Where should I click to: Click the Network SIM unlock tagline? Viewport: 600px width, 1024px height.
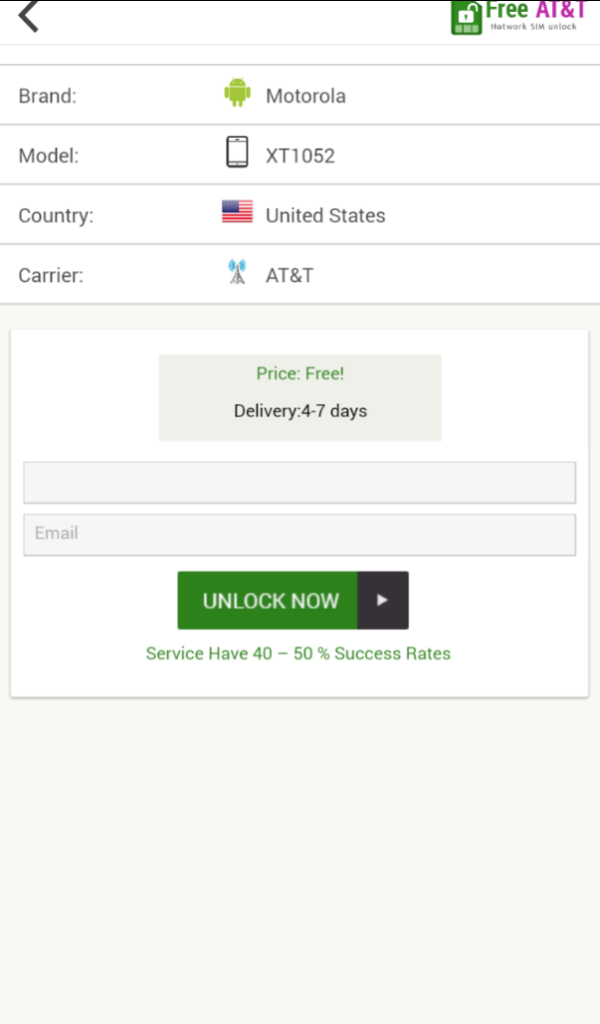click(536, 28)
